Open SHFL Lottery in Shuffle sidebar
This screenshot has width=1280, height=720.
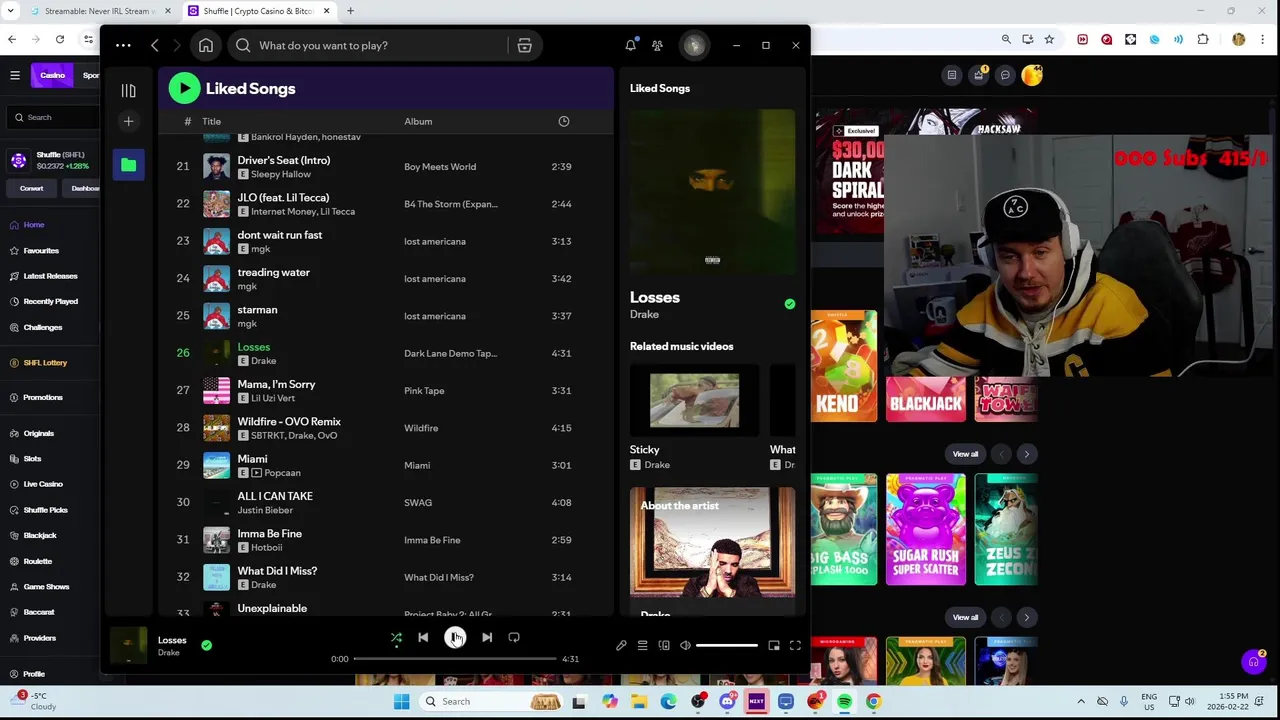coord(45,362)
